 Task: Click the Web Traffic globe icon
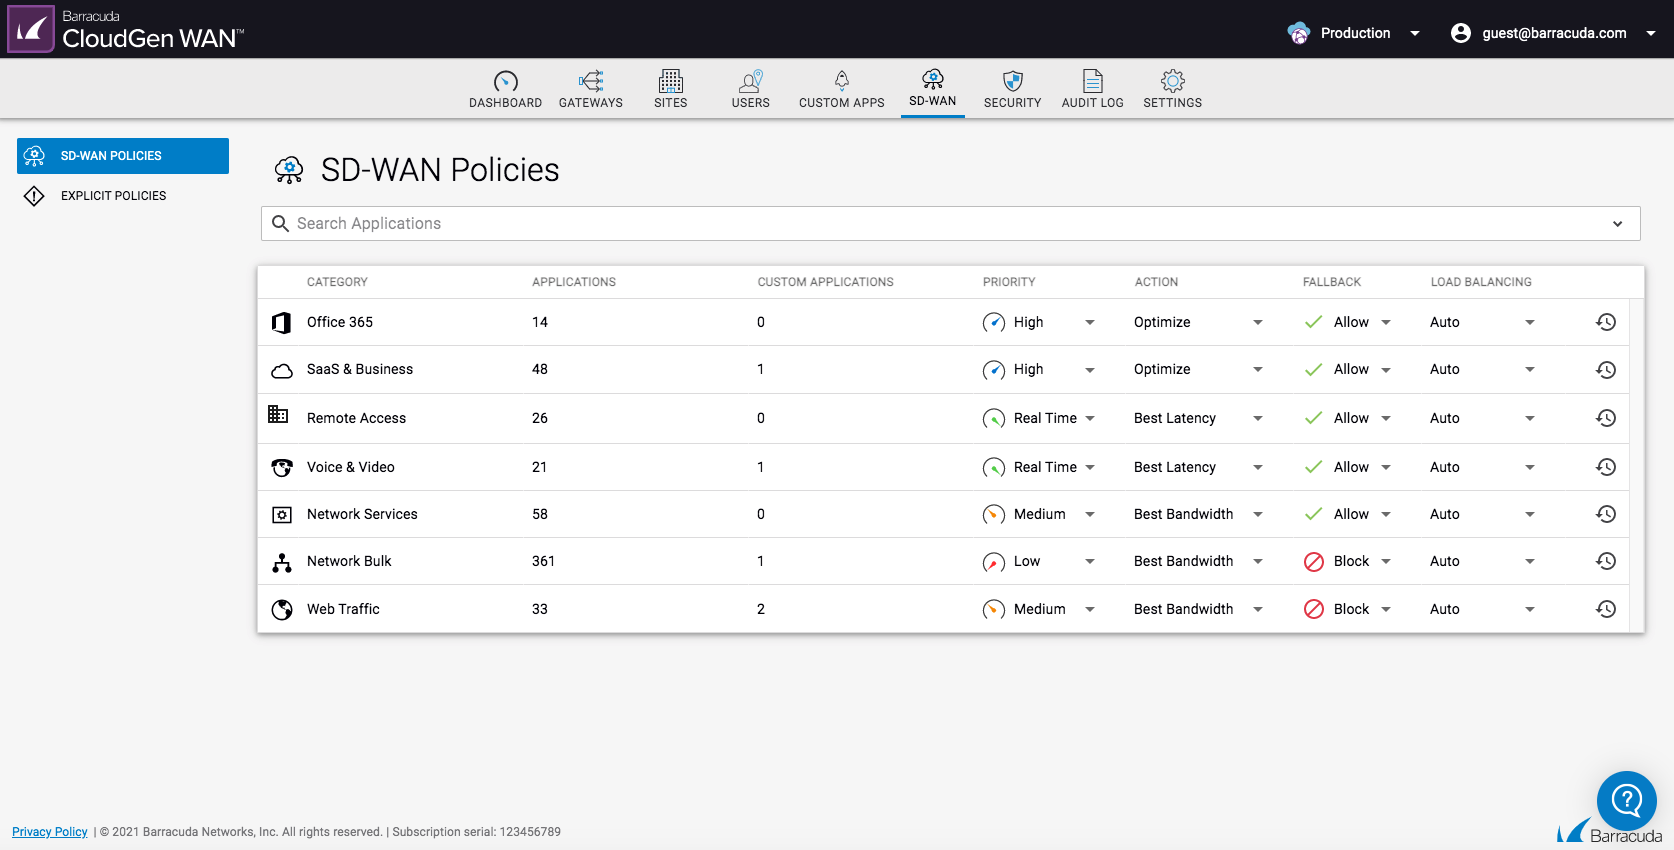pyautogui.click(x=282, y=609)
